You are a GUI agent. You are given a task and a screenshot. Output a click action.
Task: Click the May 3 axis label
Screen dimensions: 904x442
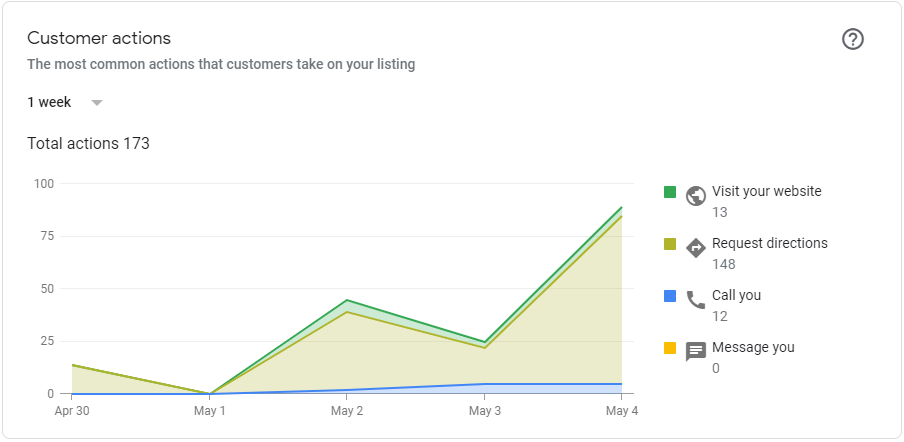click(484, 411)
